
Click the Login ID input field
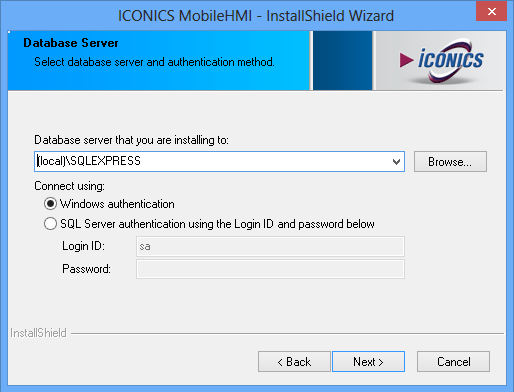click(x=270, y=246)
